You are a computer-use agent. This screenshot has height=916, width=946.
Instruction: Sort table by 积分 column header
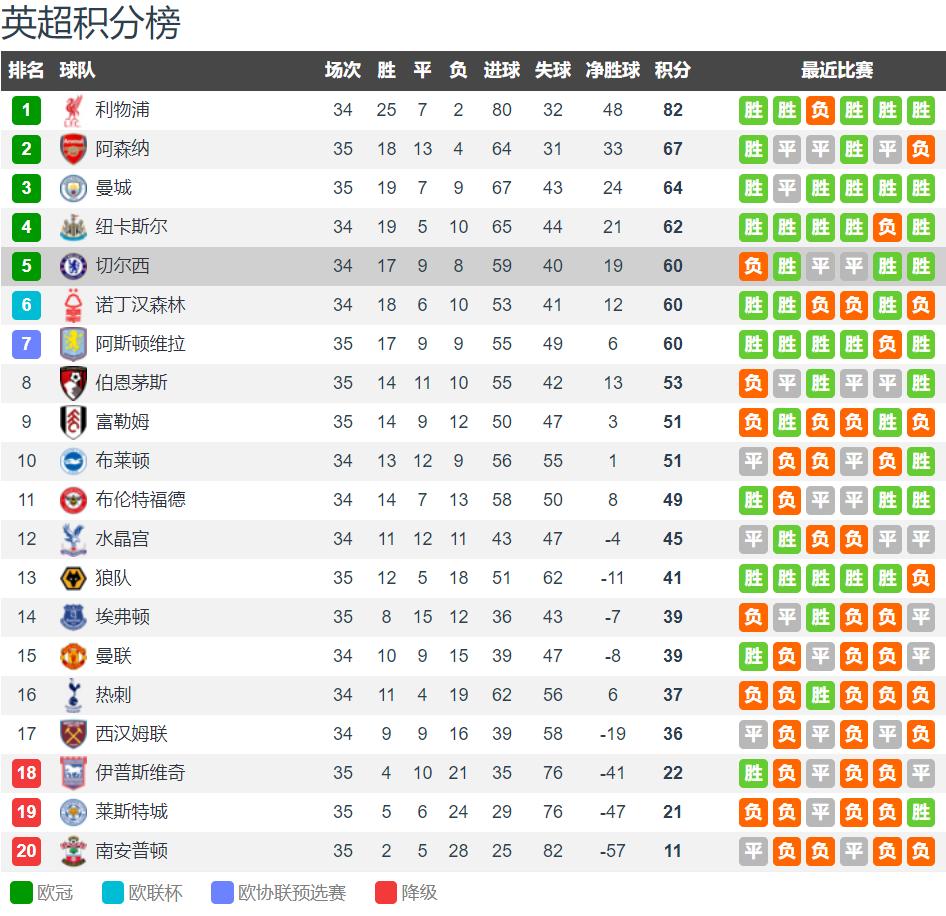point(672,71)
